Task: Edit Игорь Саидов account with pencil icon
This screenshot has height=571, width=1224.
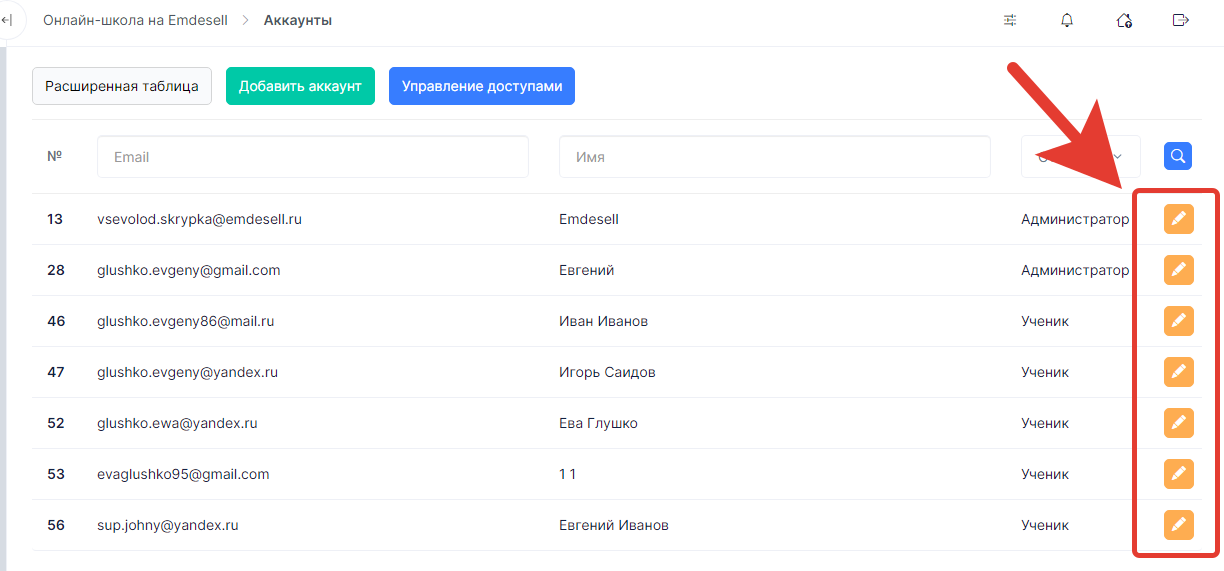Action: (x=1178, y=372)
